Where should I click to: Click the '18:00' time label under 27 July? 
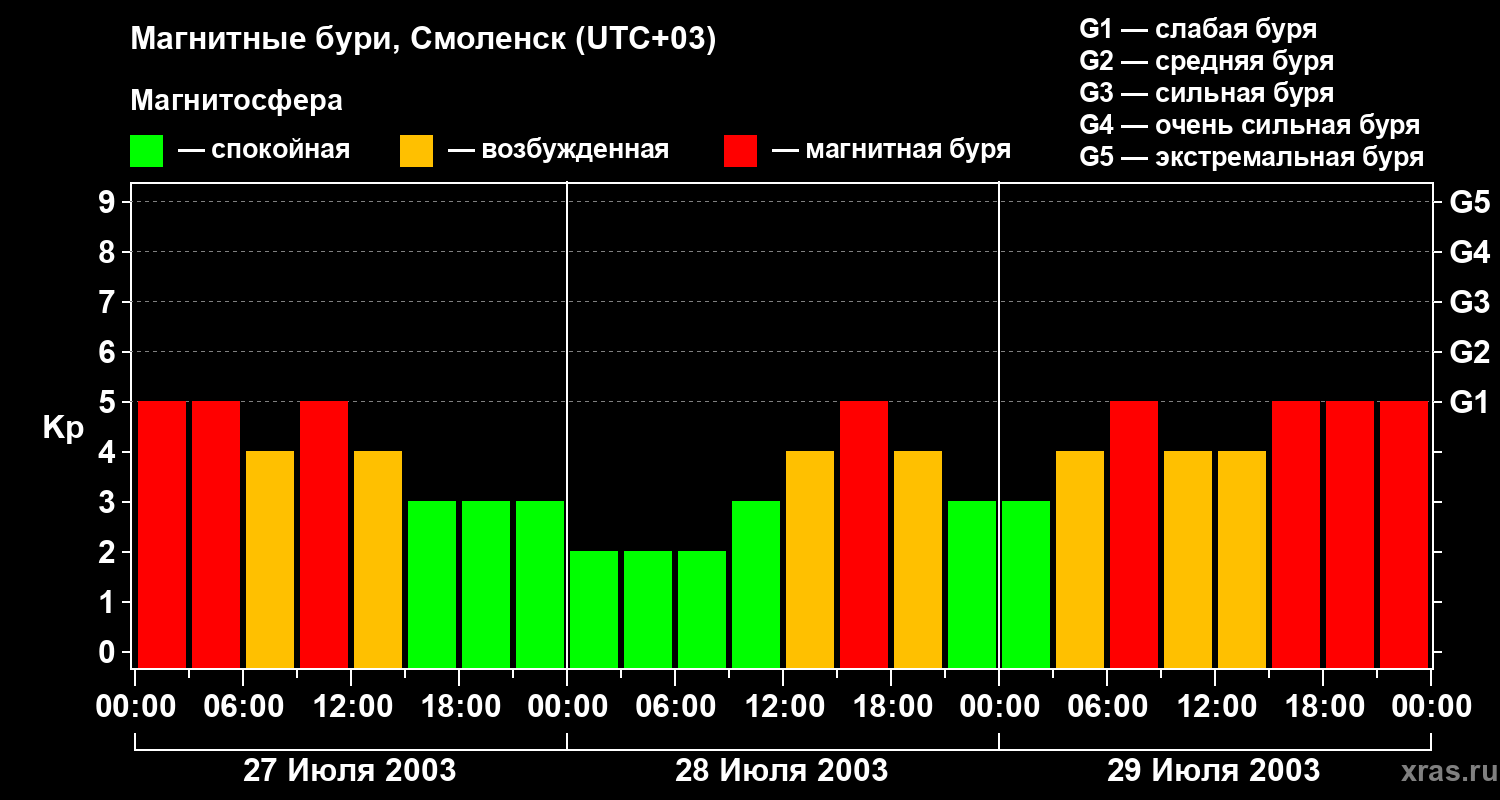point(459,707)
